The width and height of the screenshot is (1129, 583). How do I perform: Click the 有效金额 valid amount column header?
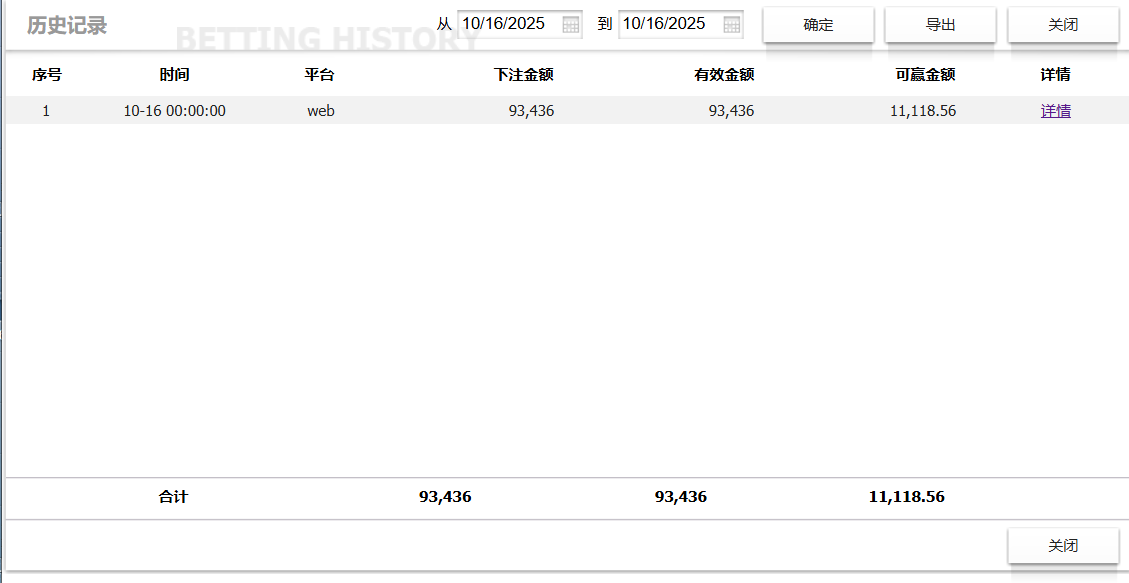[x=724, y=74]
